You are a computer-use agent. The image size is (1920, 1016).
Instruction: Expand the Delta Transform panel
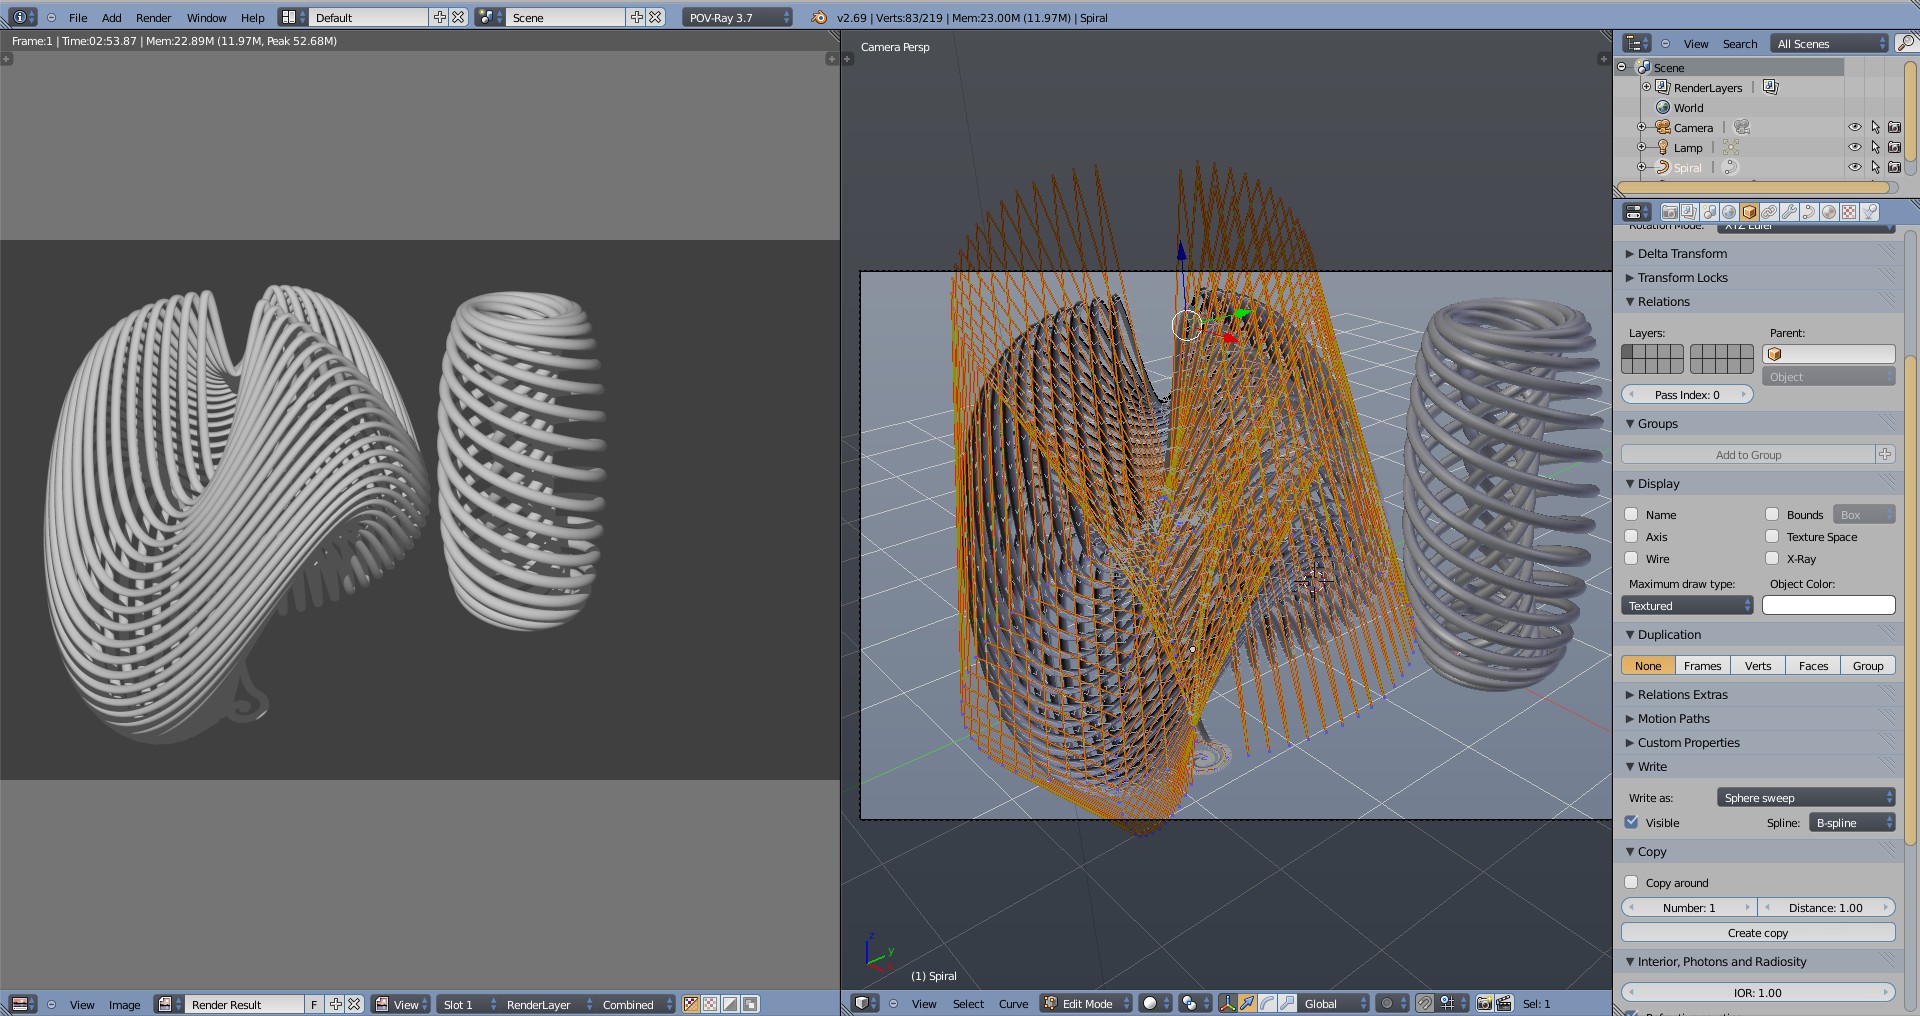(1682, 254)
